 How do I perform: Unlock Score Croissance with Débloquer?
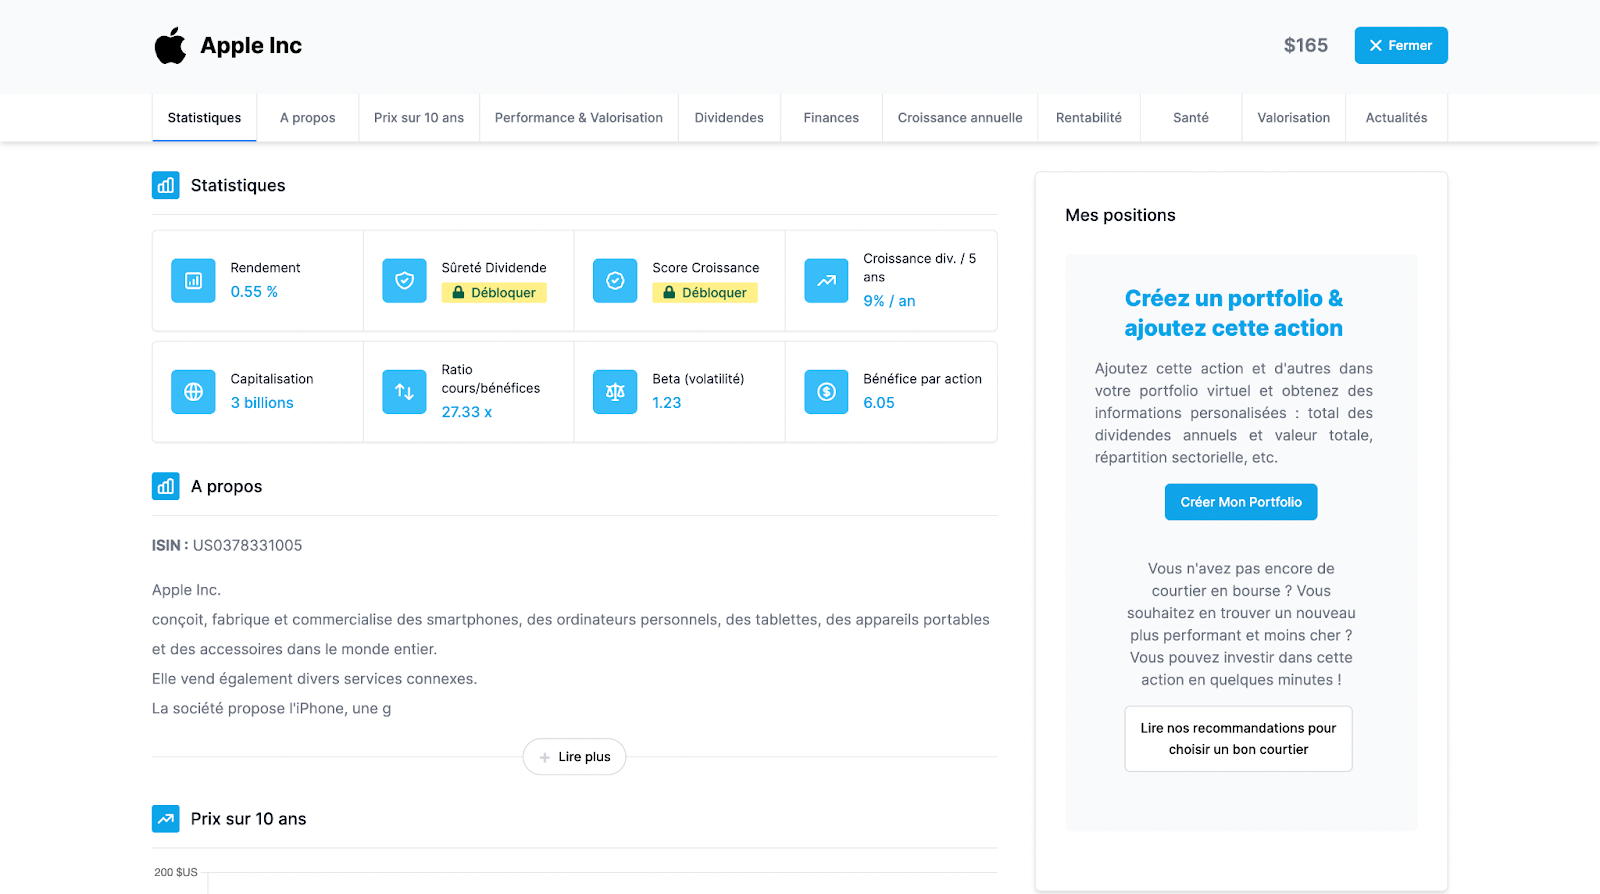click(x=705, y=293)
